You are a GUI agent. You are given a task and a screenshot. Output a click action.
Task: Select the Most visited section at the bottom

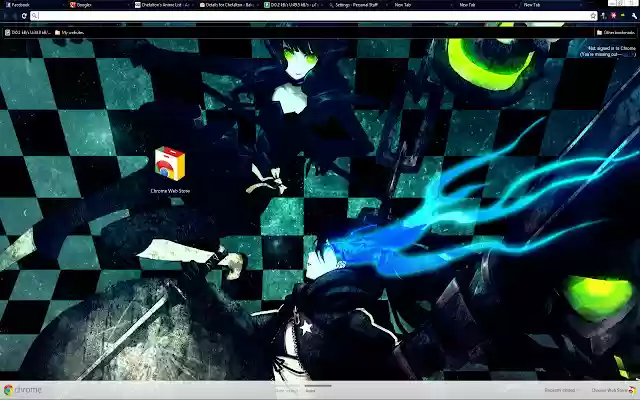[x=287, y=391]
